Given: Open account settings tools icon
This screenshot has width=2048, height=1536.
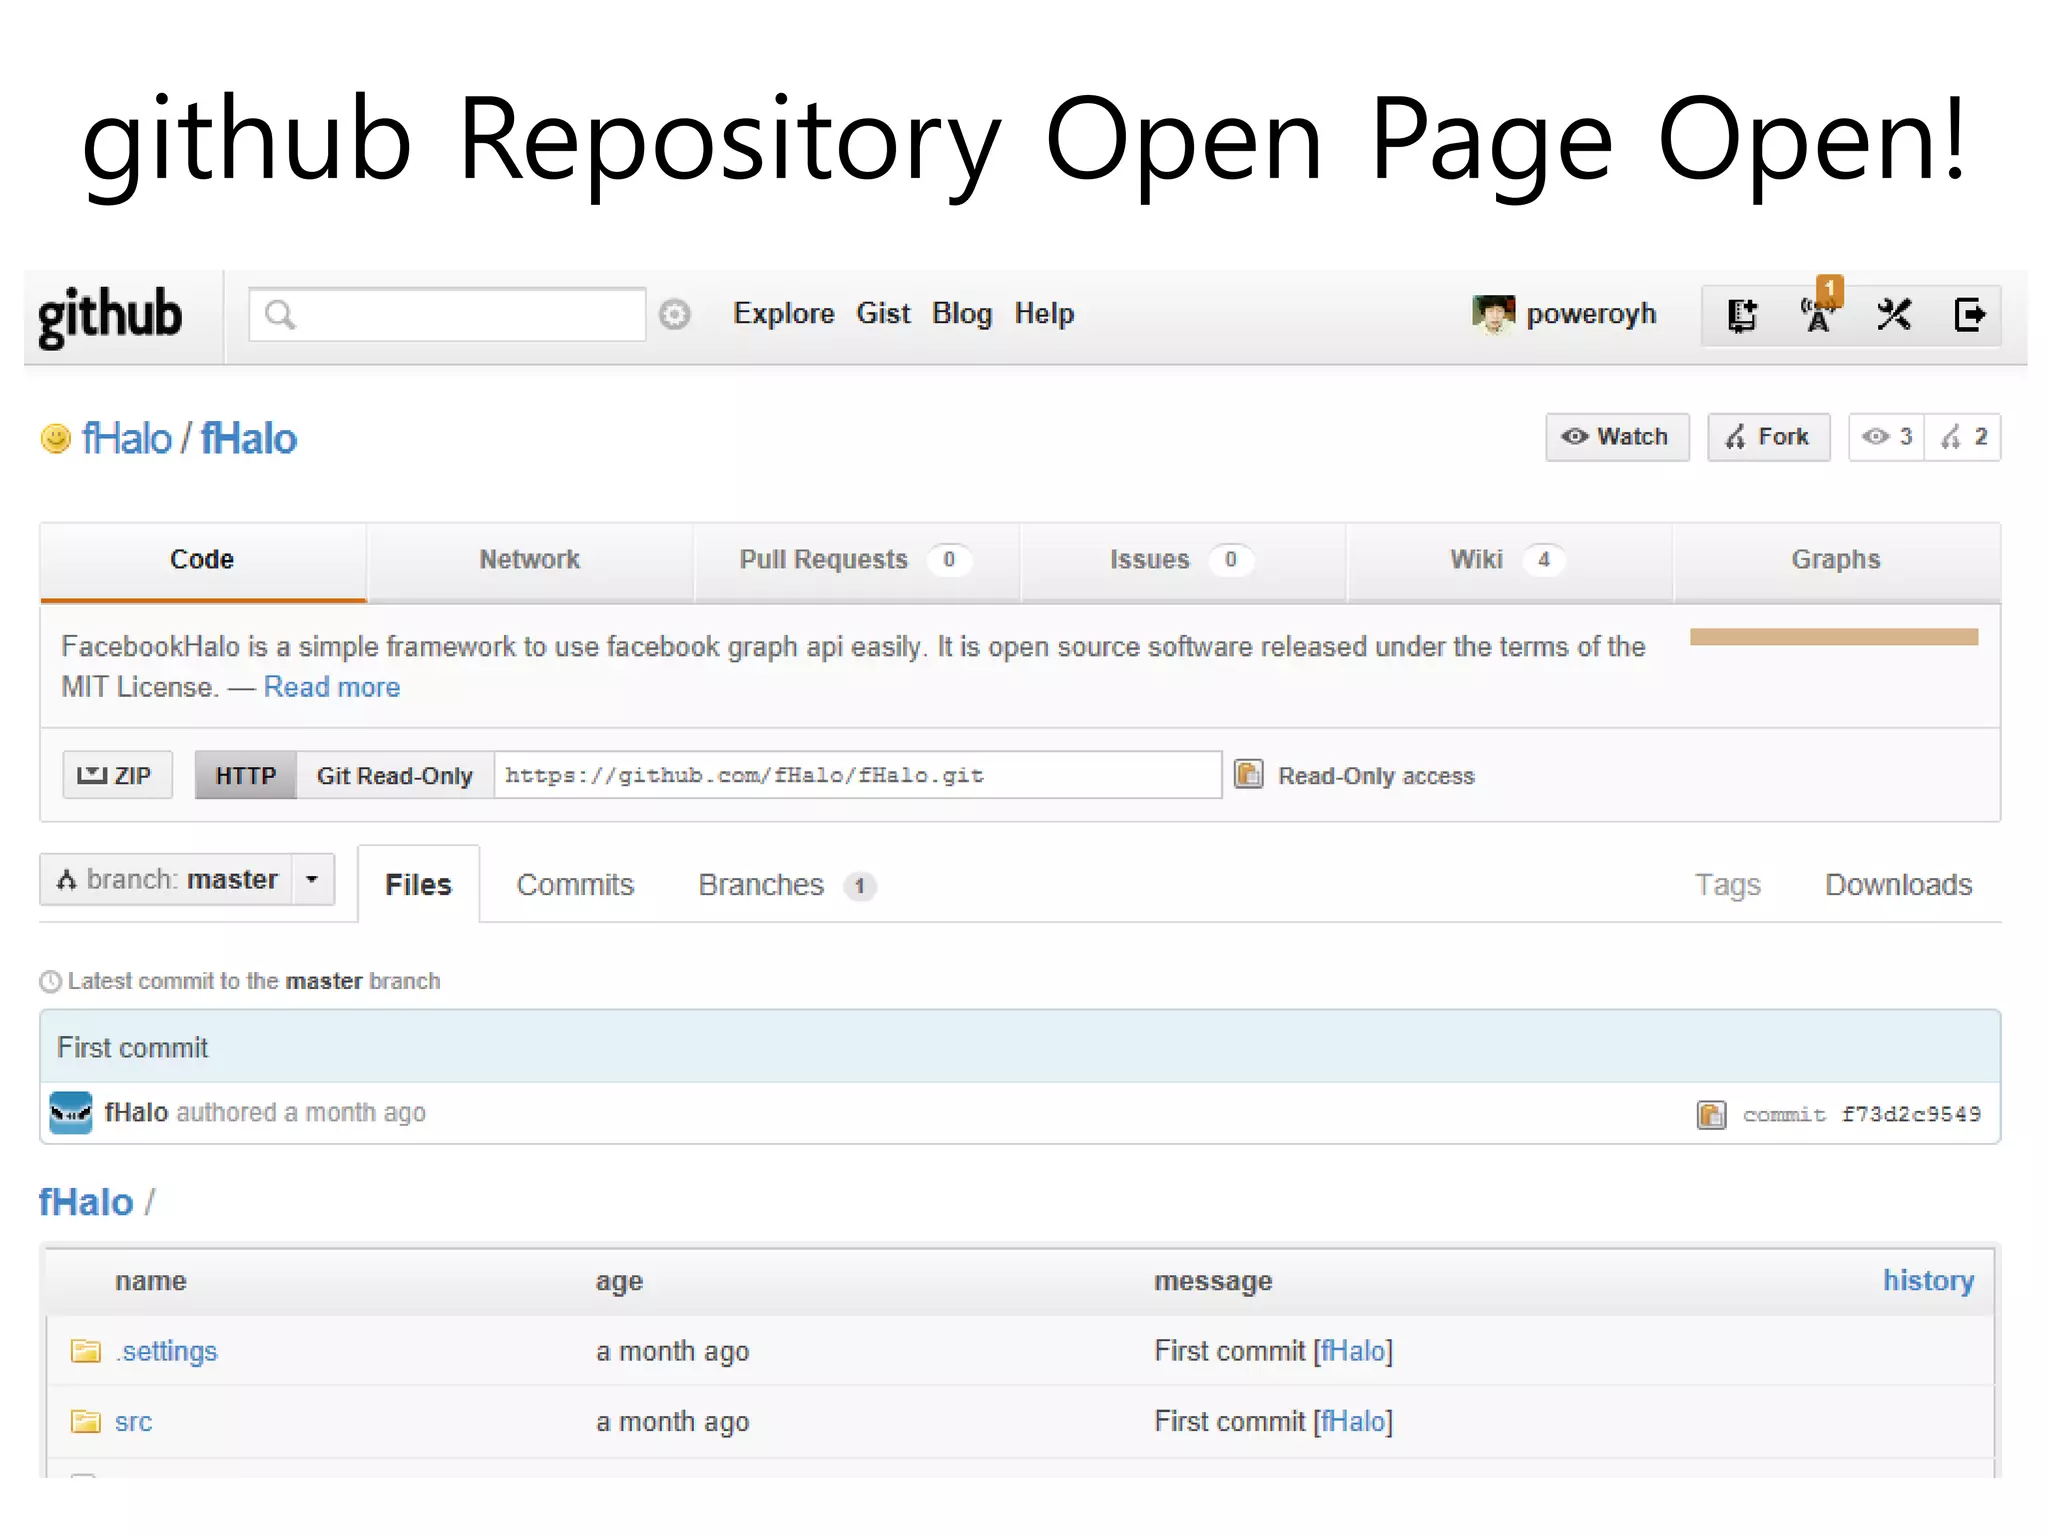Looking at the screenshot, I should click(x=1894, y=315).
